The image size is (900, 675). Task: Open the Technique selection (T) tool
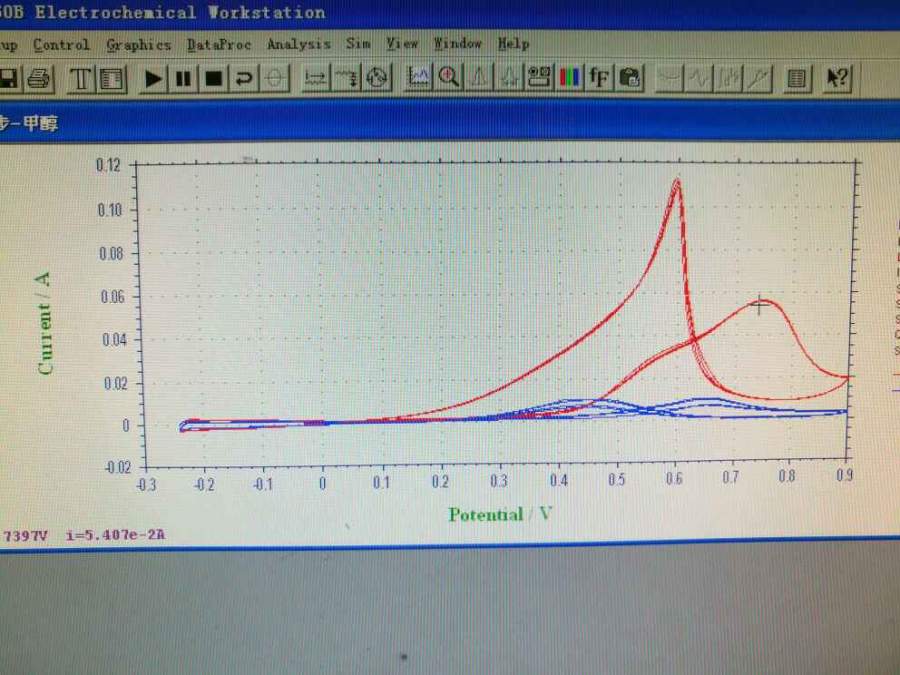tap(80, 79)
